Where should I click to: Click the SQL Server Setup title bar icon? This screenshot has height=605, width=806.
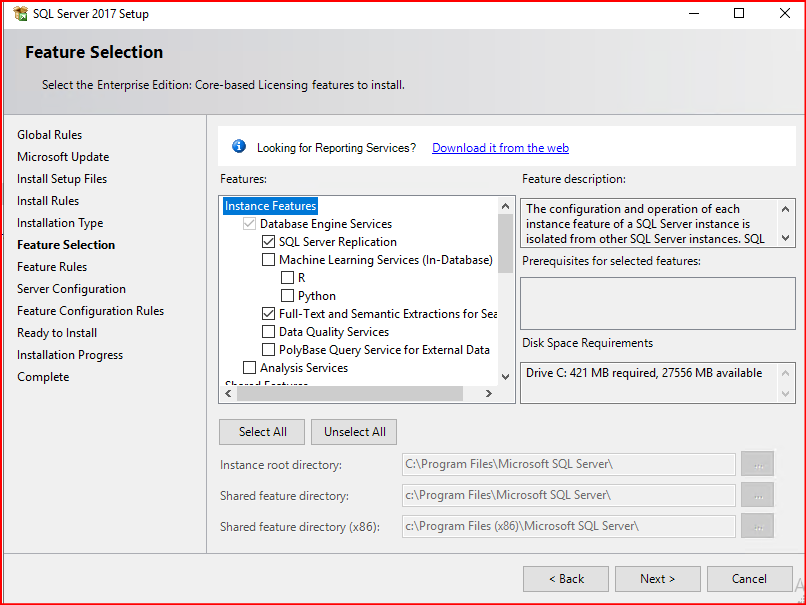[x=21, y=14]
